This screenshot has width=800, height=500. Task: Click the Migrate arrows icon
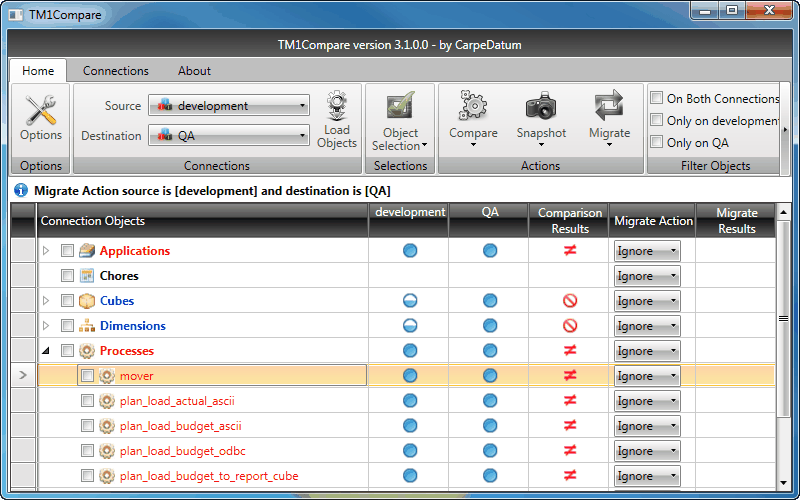[x=609, y=106]
